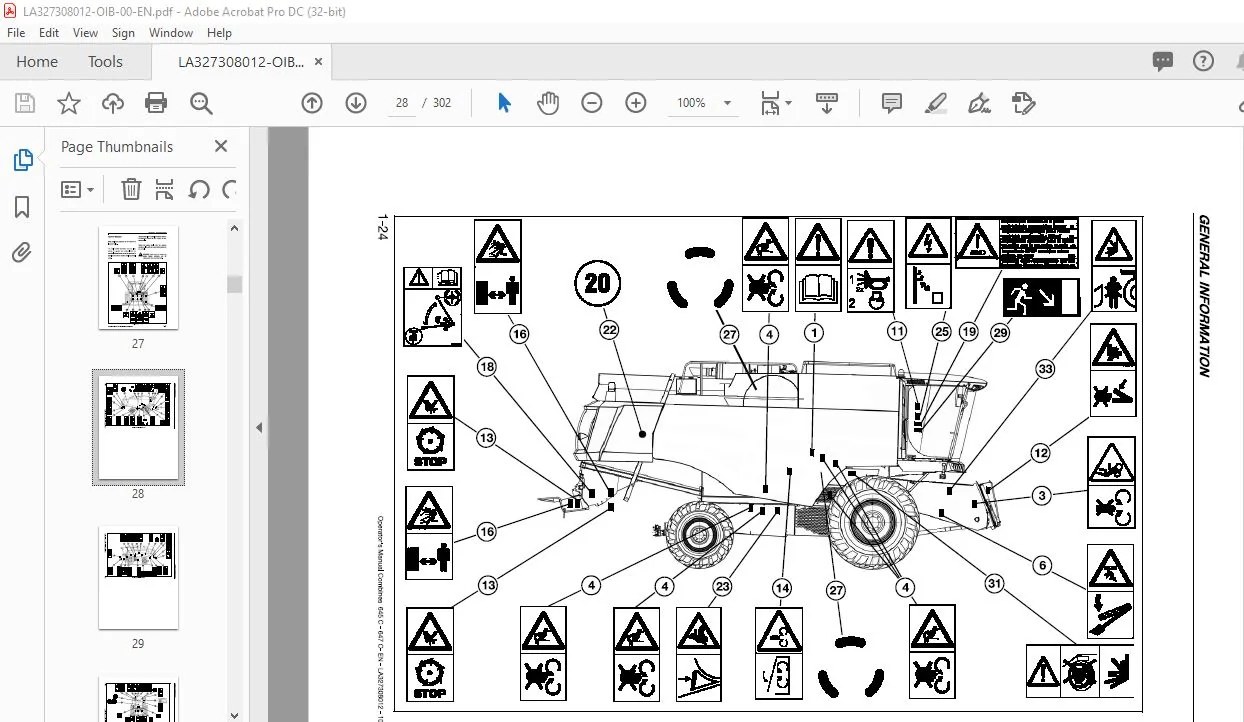Zoom out with the minus button

coord(592,103)
